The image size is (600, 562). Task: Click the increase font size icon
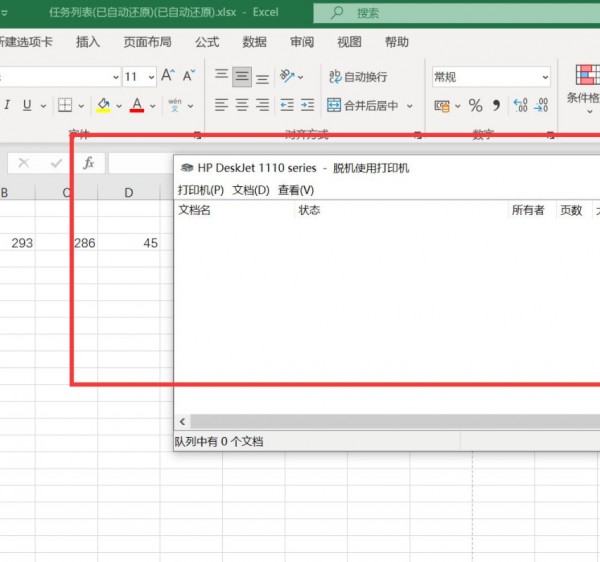tap(167, 76)
